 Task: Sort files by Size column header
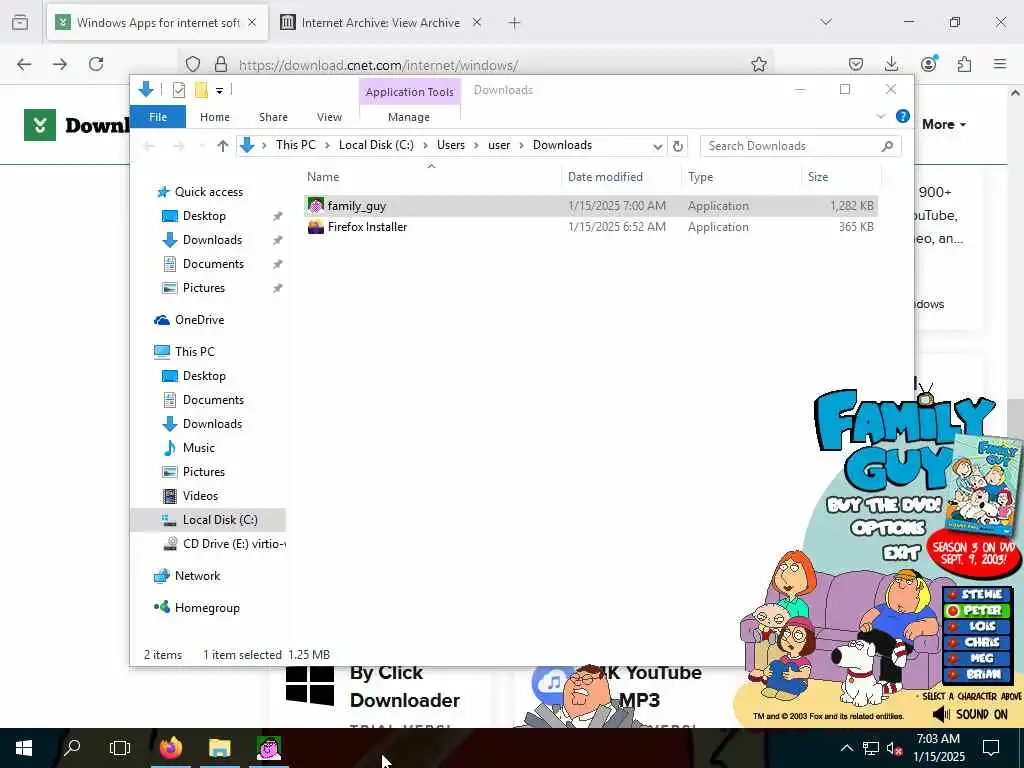818,177
